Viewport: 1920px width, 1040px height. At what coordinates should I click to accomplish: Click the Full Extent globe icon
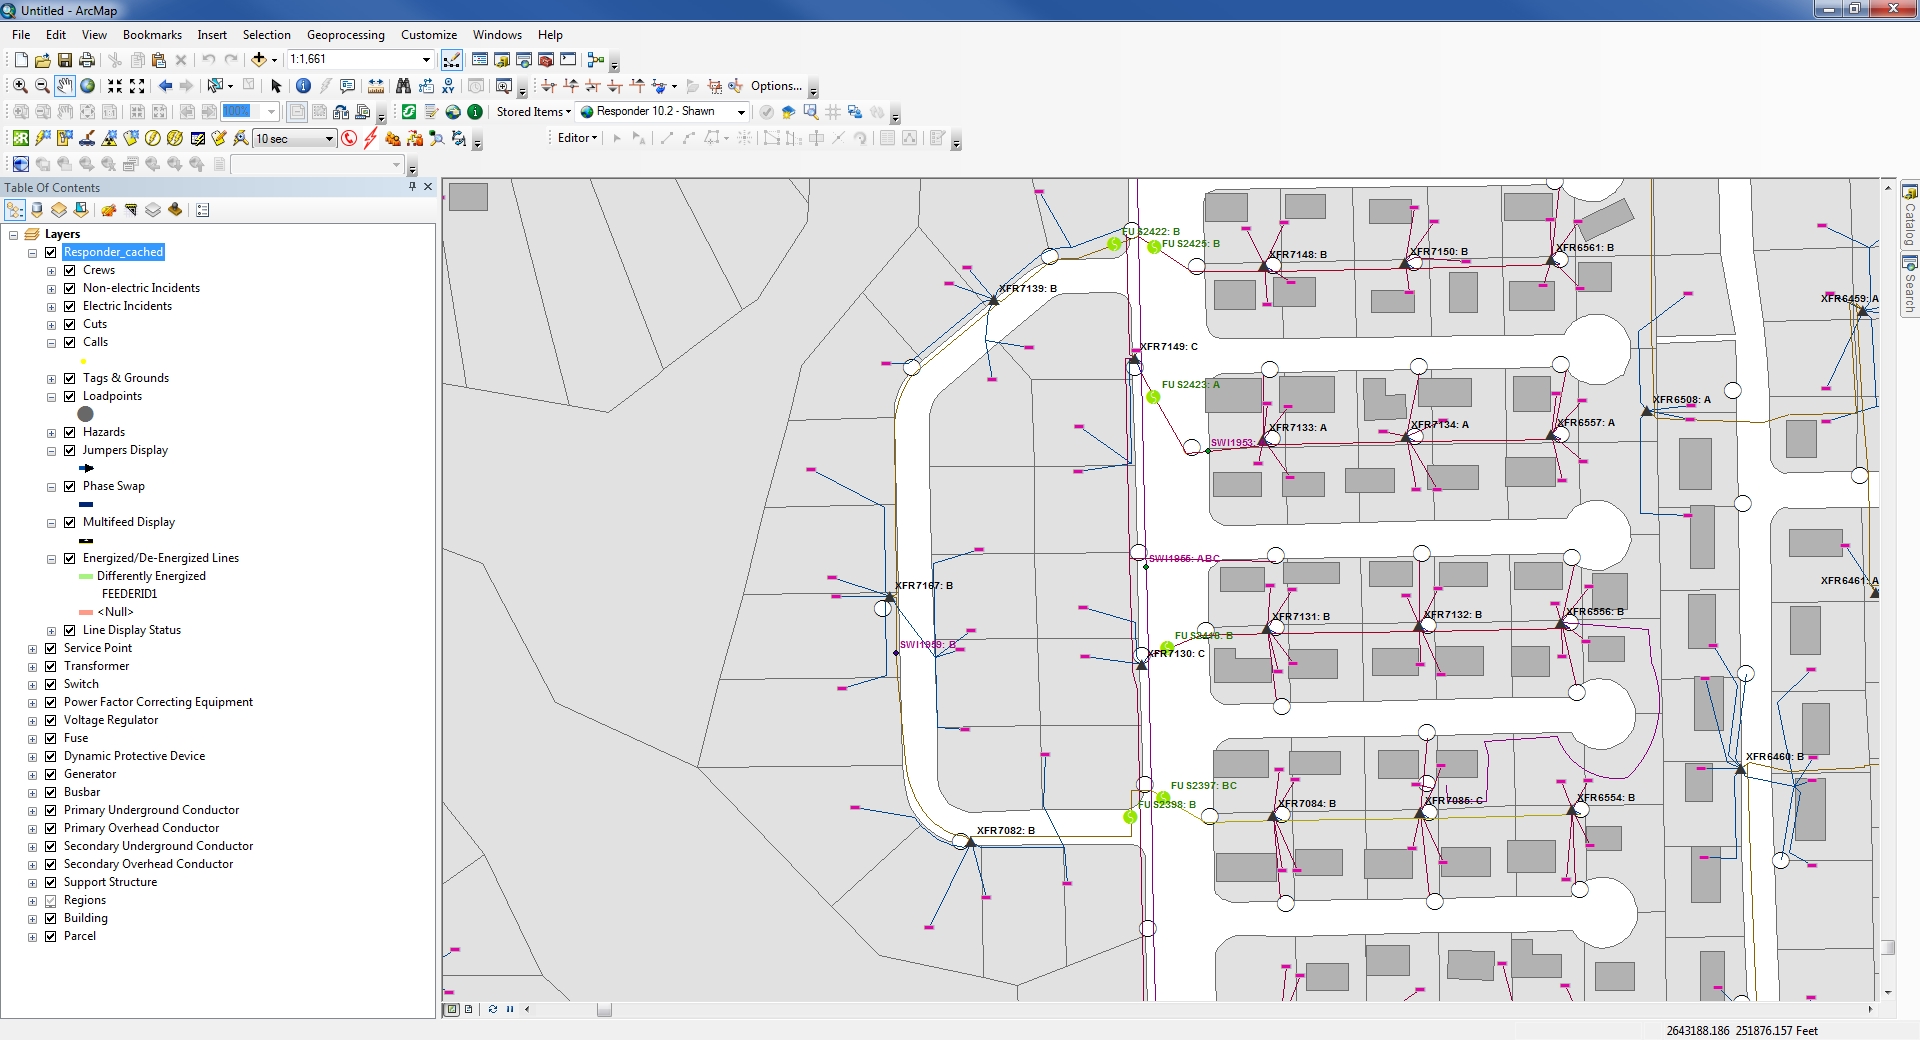tap(88, 86)
